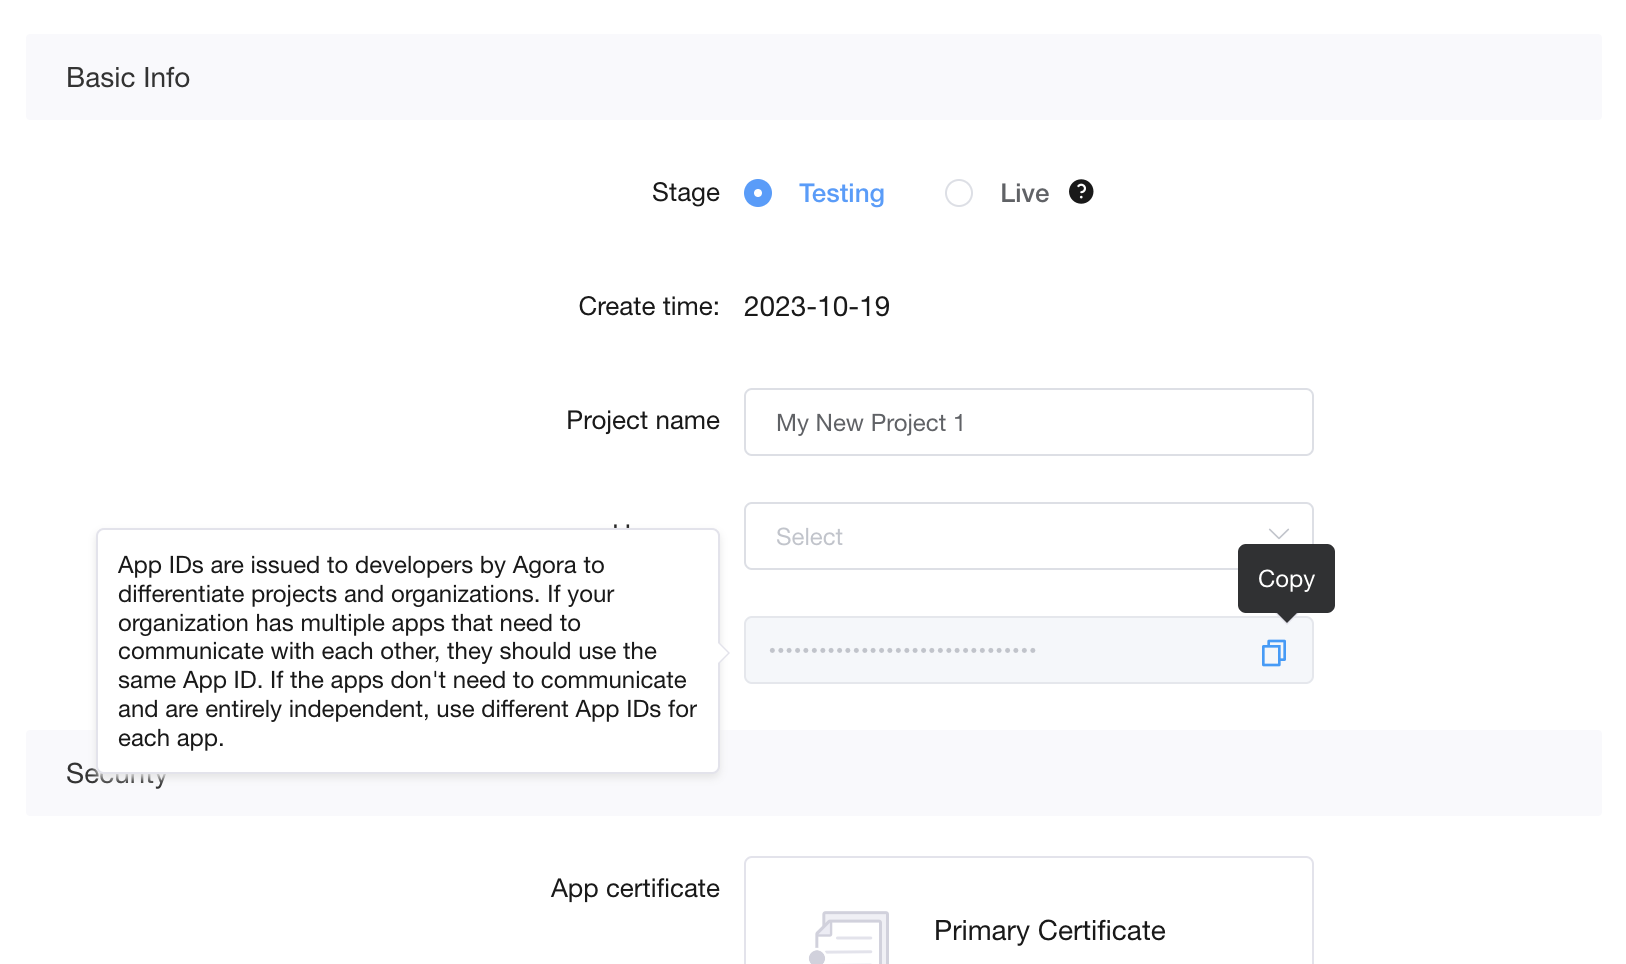Select the Live stage radio button
This screenshot has height=964, width=1626.
(x=958, y=193)
